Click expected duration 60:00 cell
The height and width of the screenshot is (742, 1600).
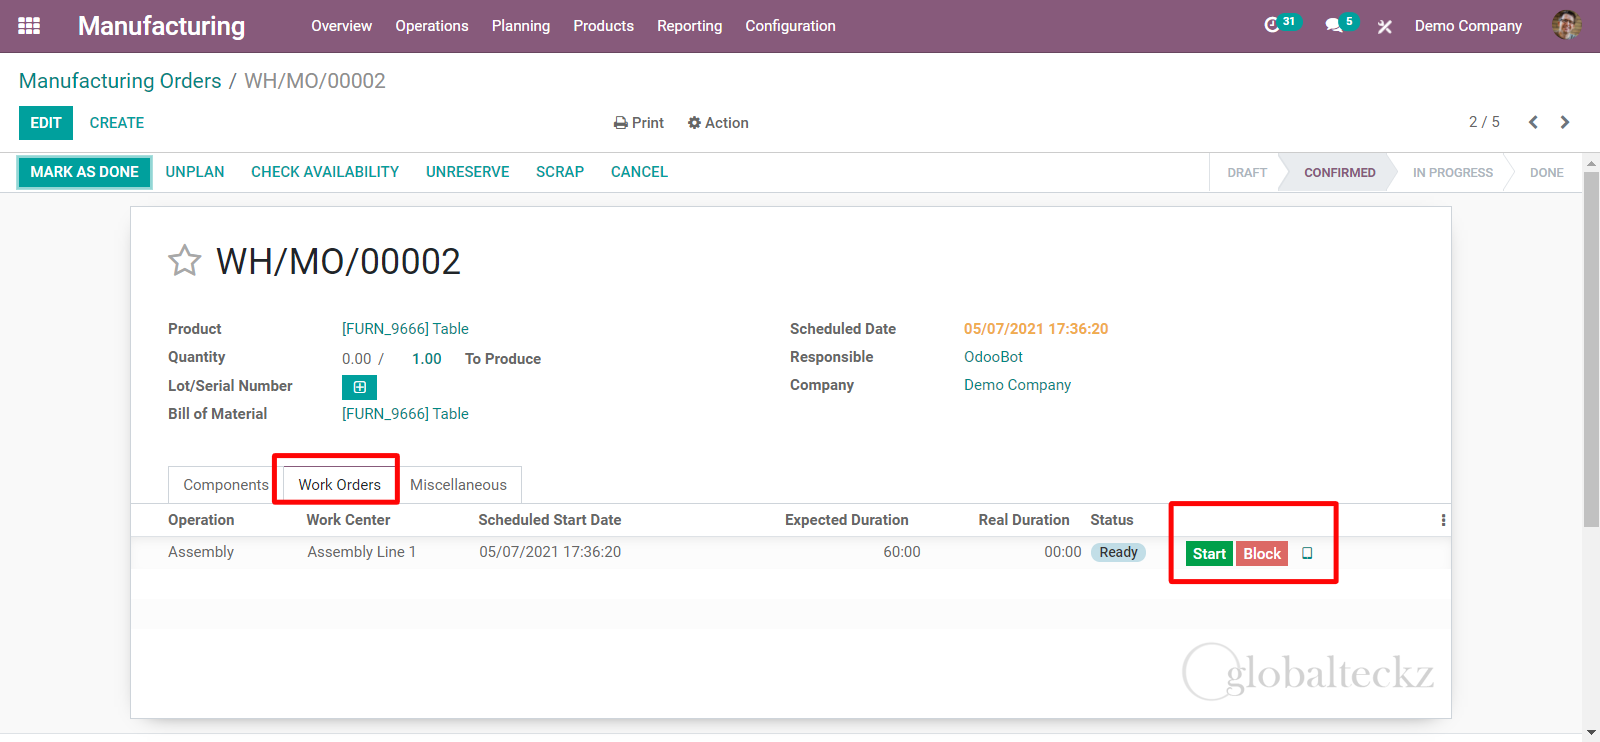tap(902, 552)
